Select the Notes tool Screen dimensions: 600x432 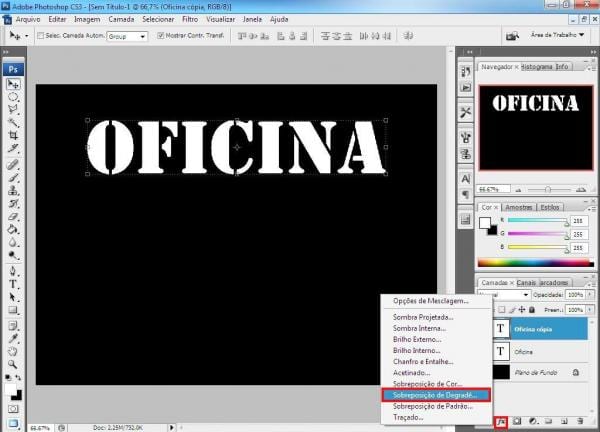13,326
